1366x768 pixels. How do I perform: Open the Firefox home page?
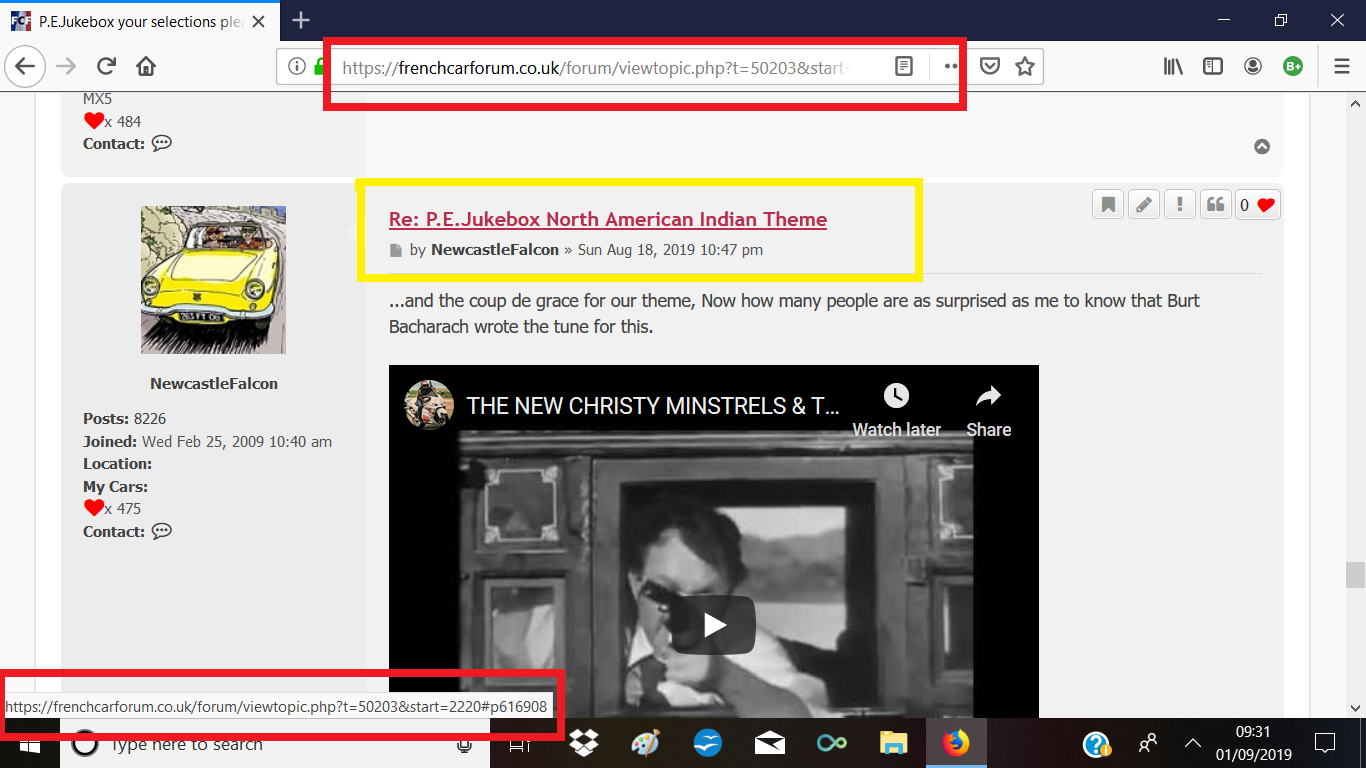coord(146,67)
